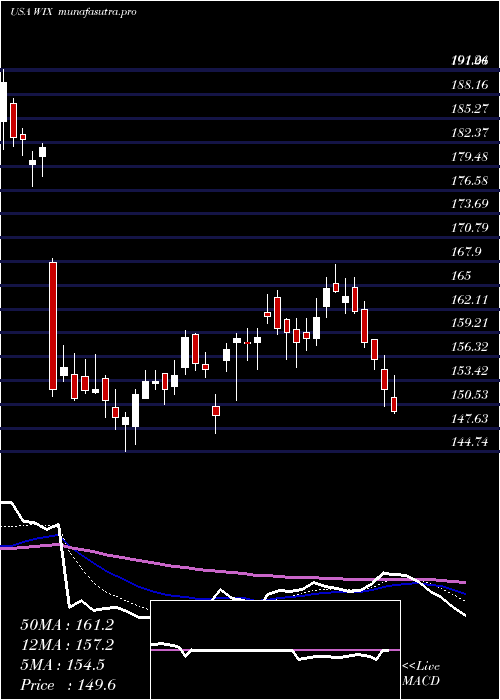Click the 144.74 price axis label
The height and width of the screenshot is (700, 500).
[470, 442]
